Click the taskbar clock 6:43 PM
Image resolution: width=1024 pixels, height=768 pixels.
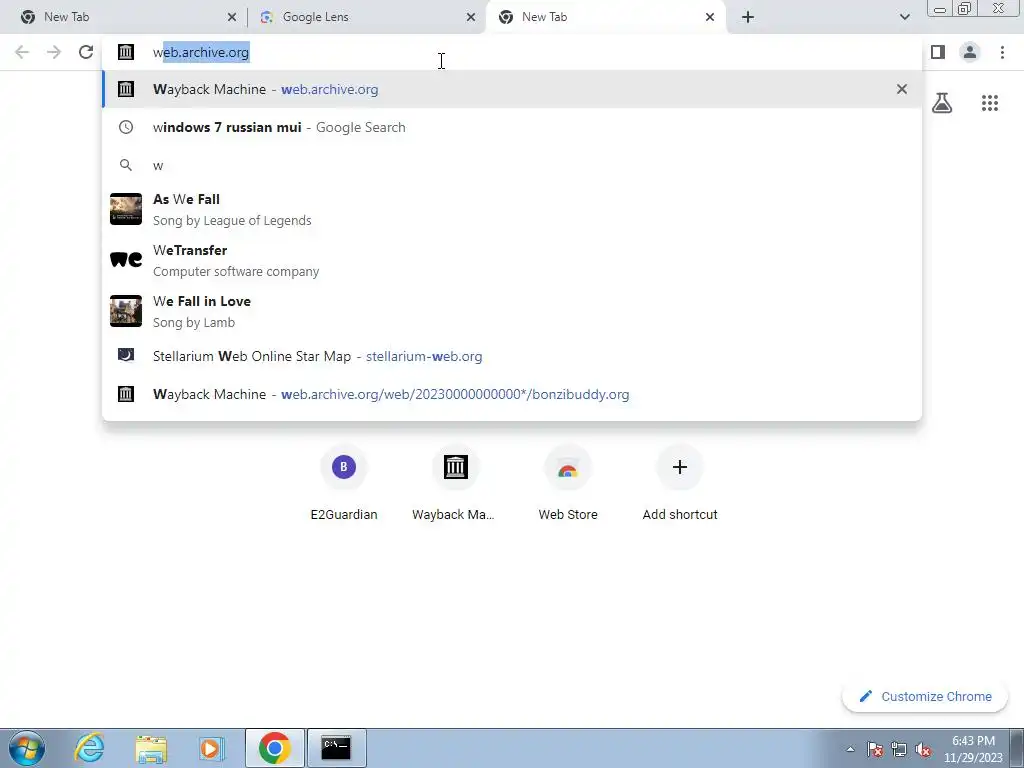click(973, 749)
